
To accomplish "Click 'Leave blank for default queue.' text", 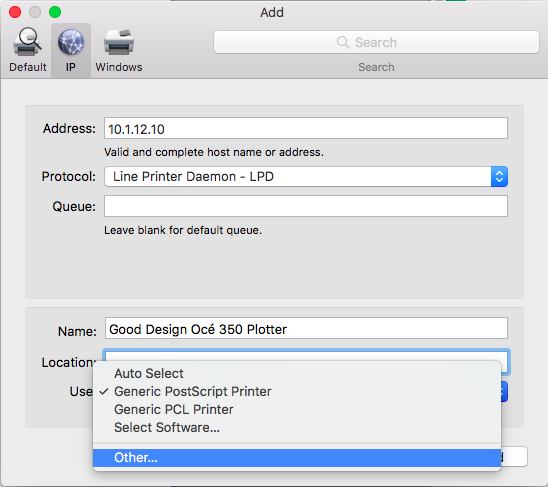I will tap(183, 230).
